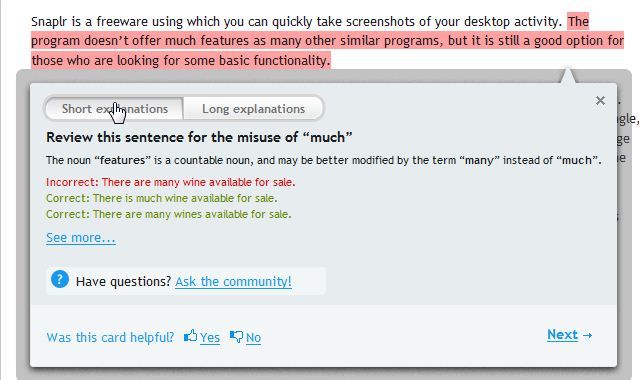Switch to the Long explanations tab
The image size is (639, 380).
pyautogui.click(x=253, y=109)
